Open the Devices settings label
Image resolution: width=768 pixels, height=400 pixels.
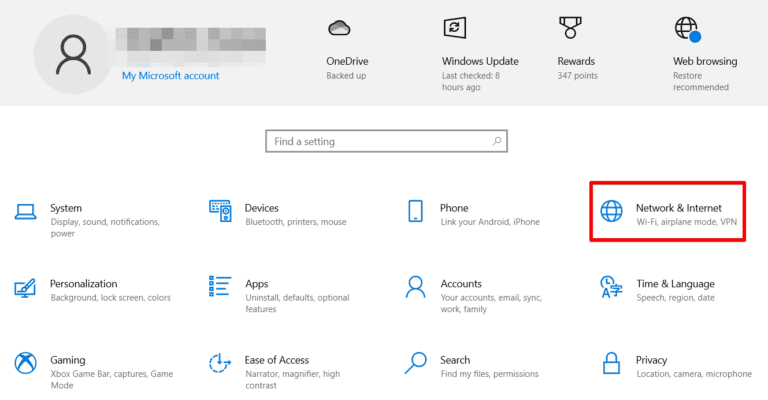pos(262,208)
